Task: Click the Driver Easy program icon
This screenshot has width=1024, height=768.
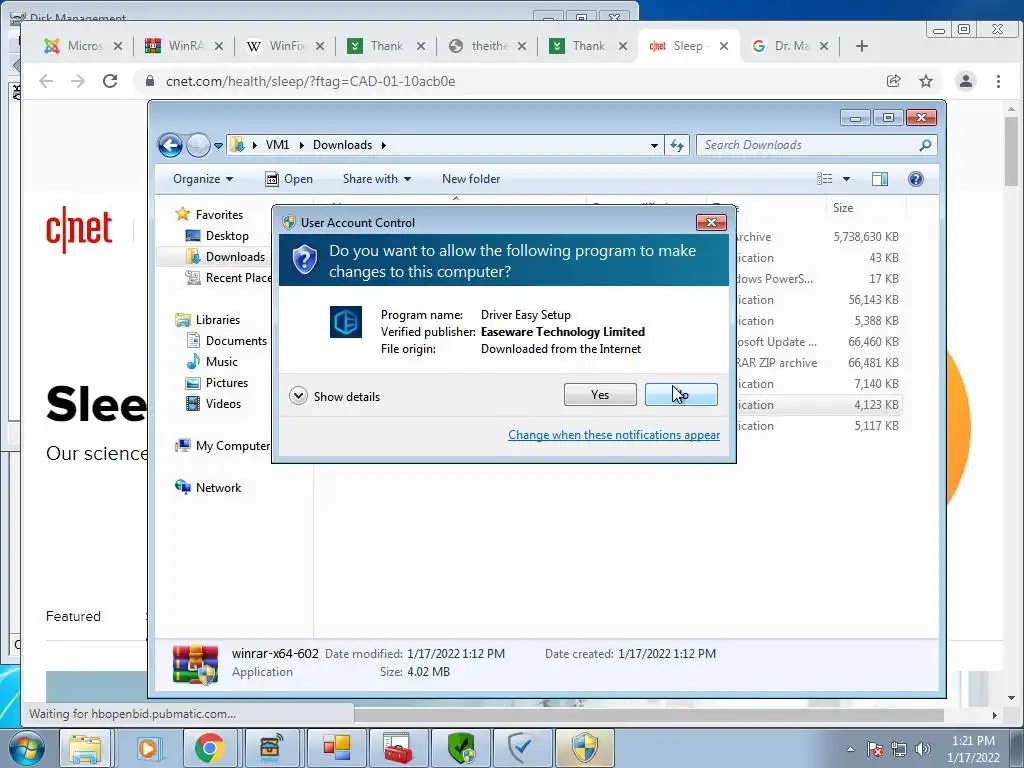Action: [x=345, y=321]
